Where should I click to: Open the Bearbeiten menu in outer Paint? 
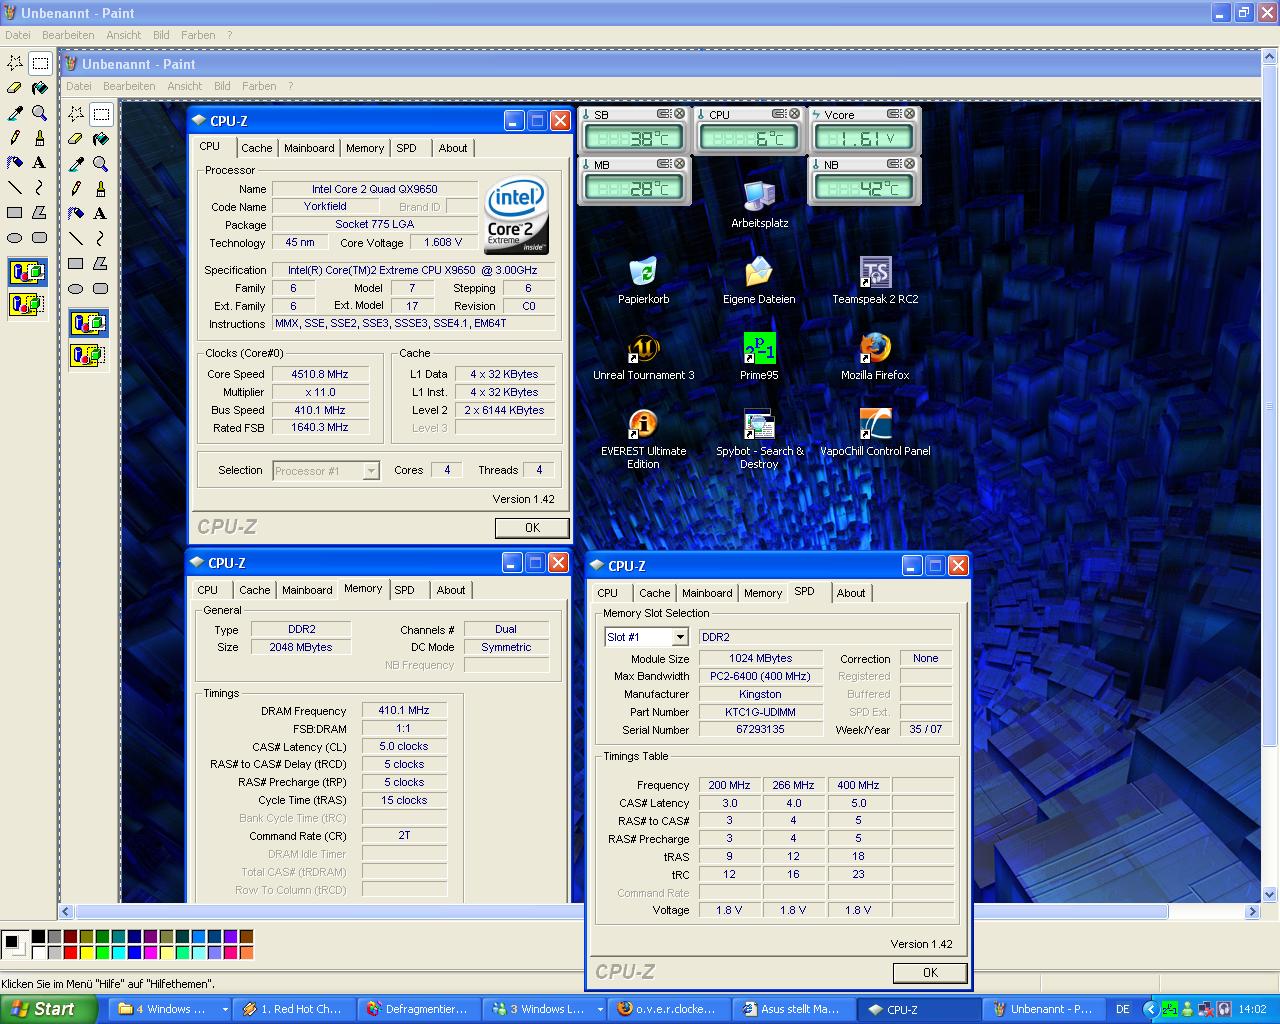(68, 35)
